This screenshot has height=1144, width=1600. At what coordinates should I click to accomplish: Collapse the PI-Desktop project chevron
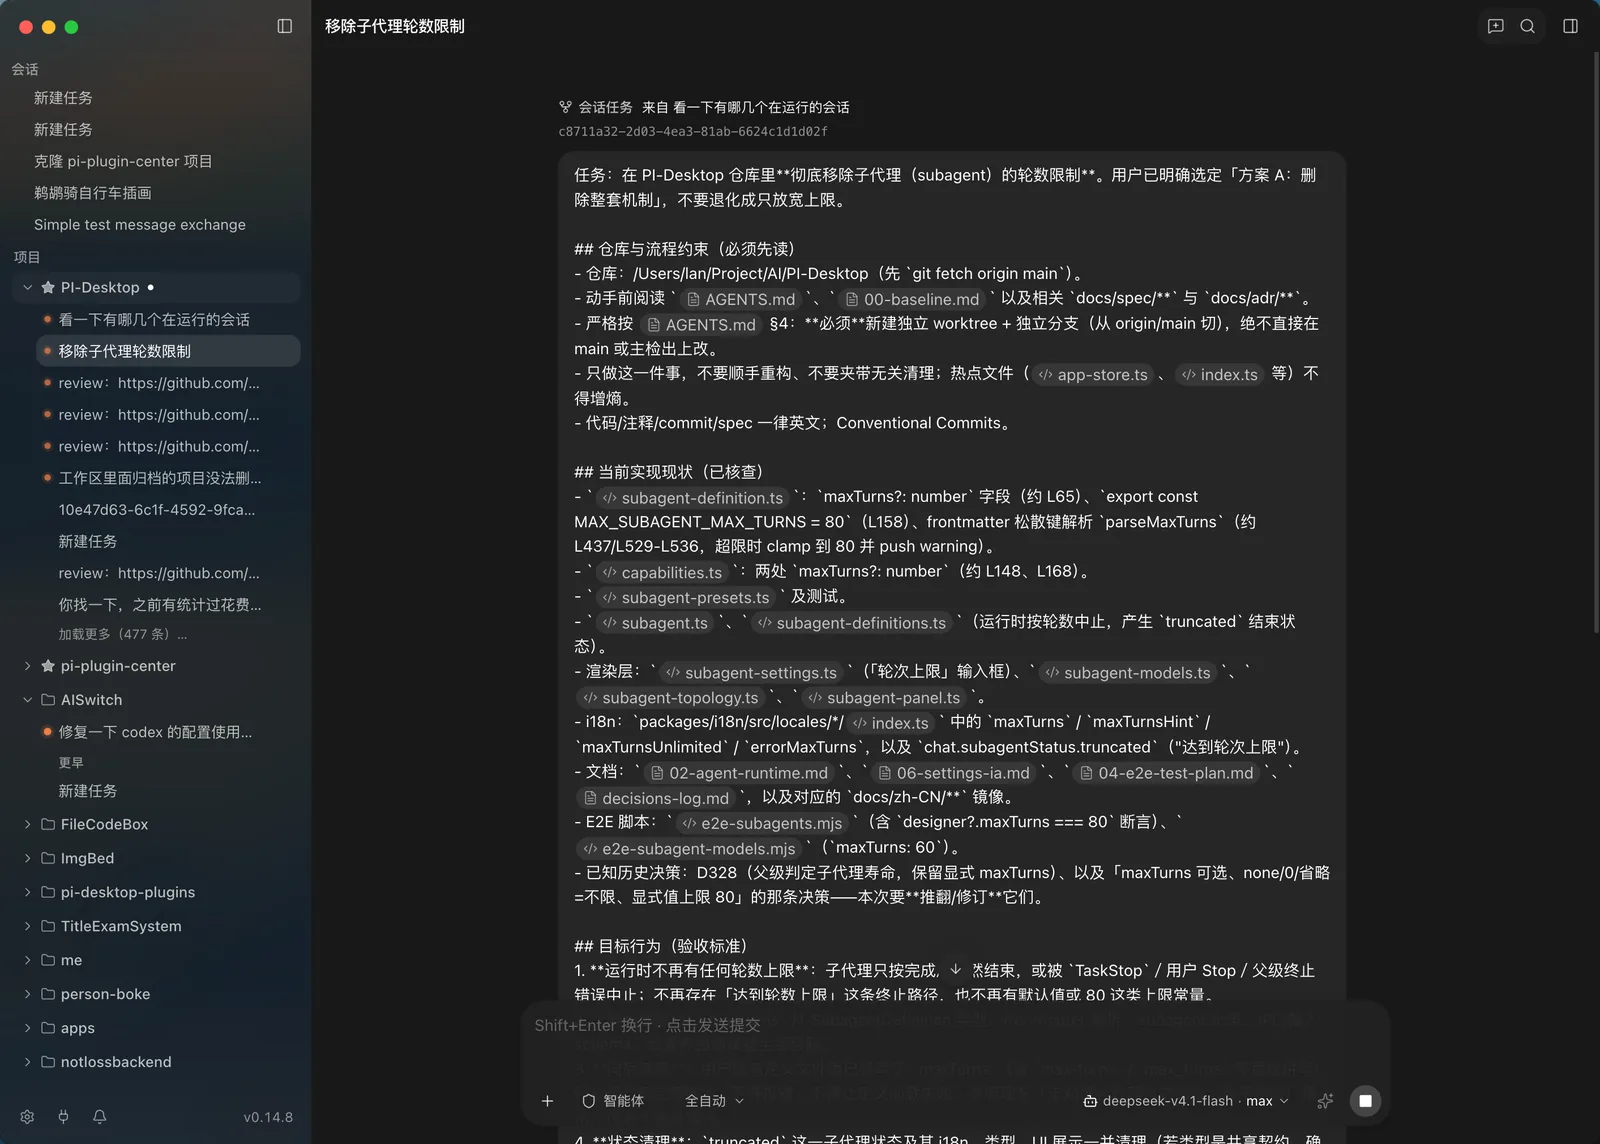27,287
